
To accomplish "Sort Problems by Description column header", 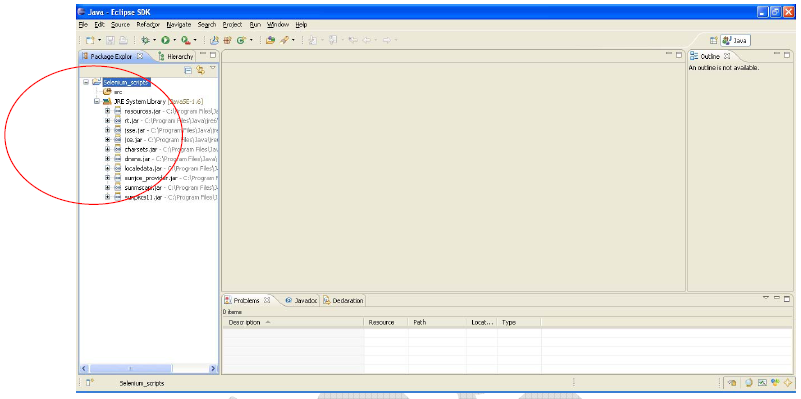I will coord(293,322).
